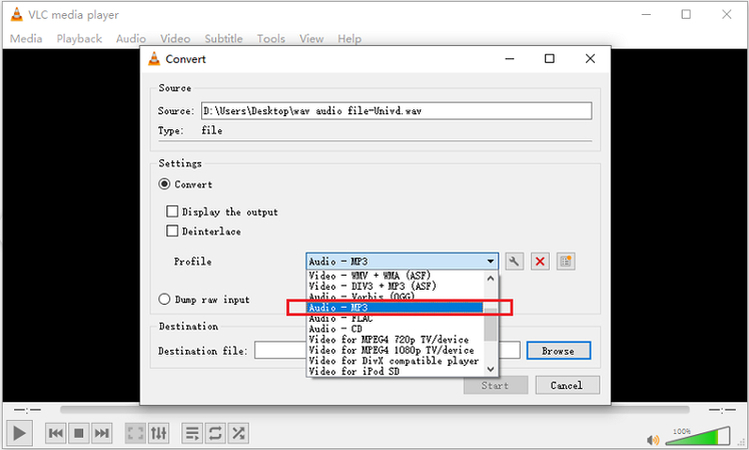Click the remaining time label on right
749x450 pixels.
pos(722,410)
